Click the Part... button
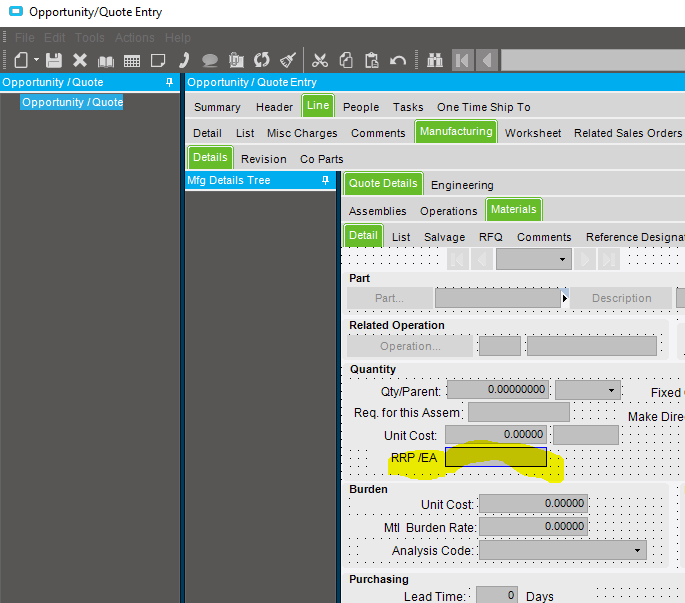Viewport: 685px width, 603px height. [x=389, y=298]
